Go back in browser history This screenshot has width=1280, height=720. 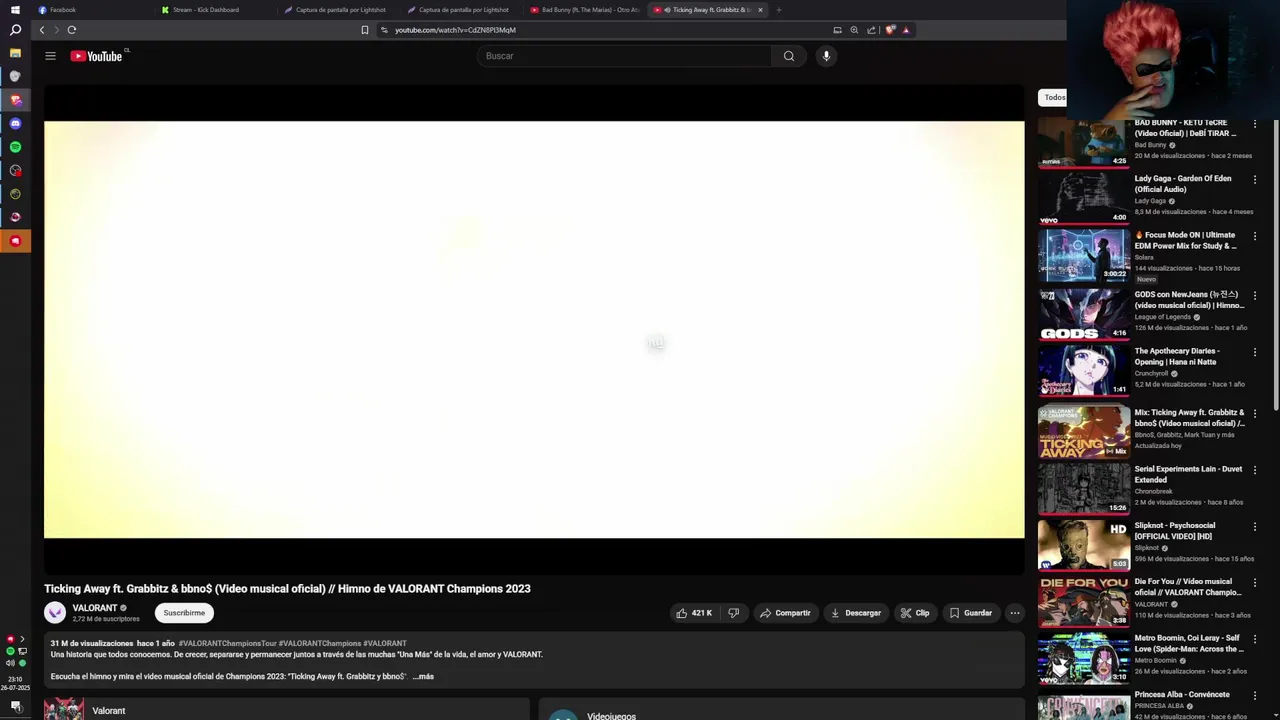point(42,30)
